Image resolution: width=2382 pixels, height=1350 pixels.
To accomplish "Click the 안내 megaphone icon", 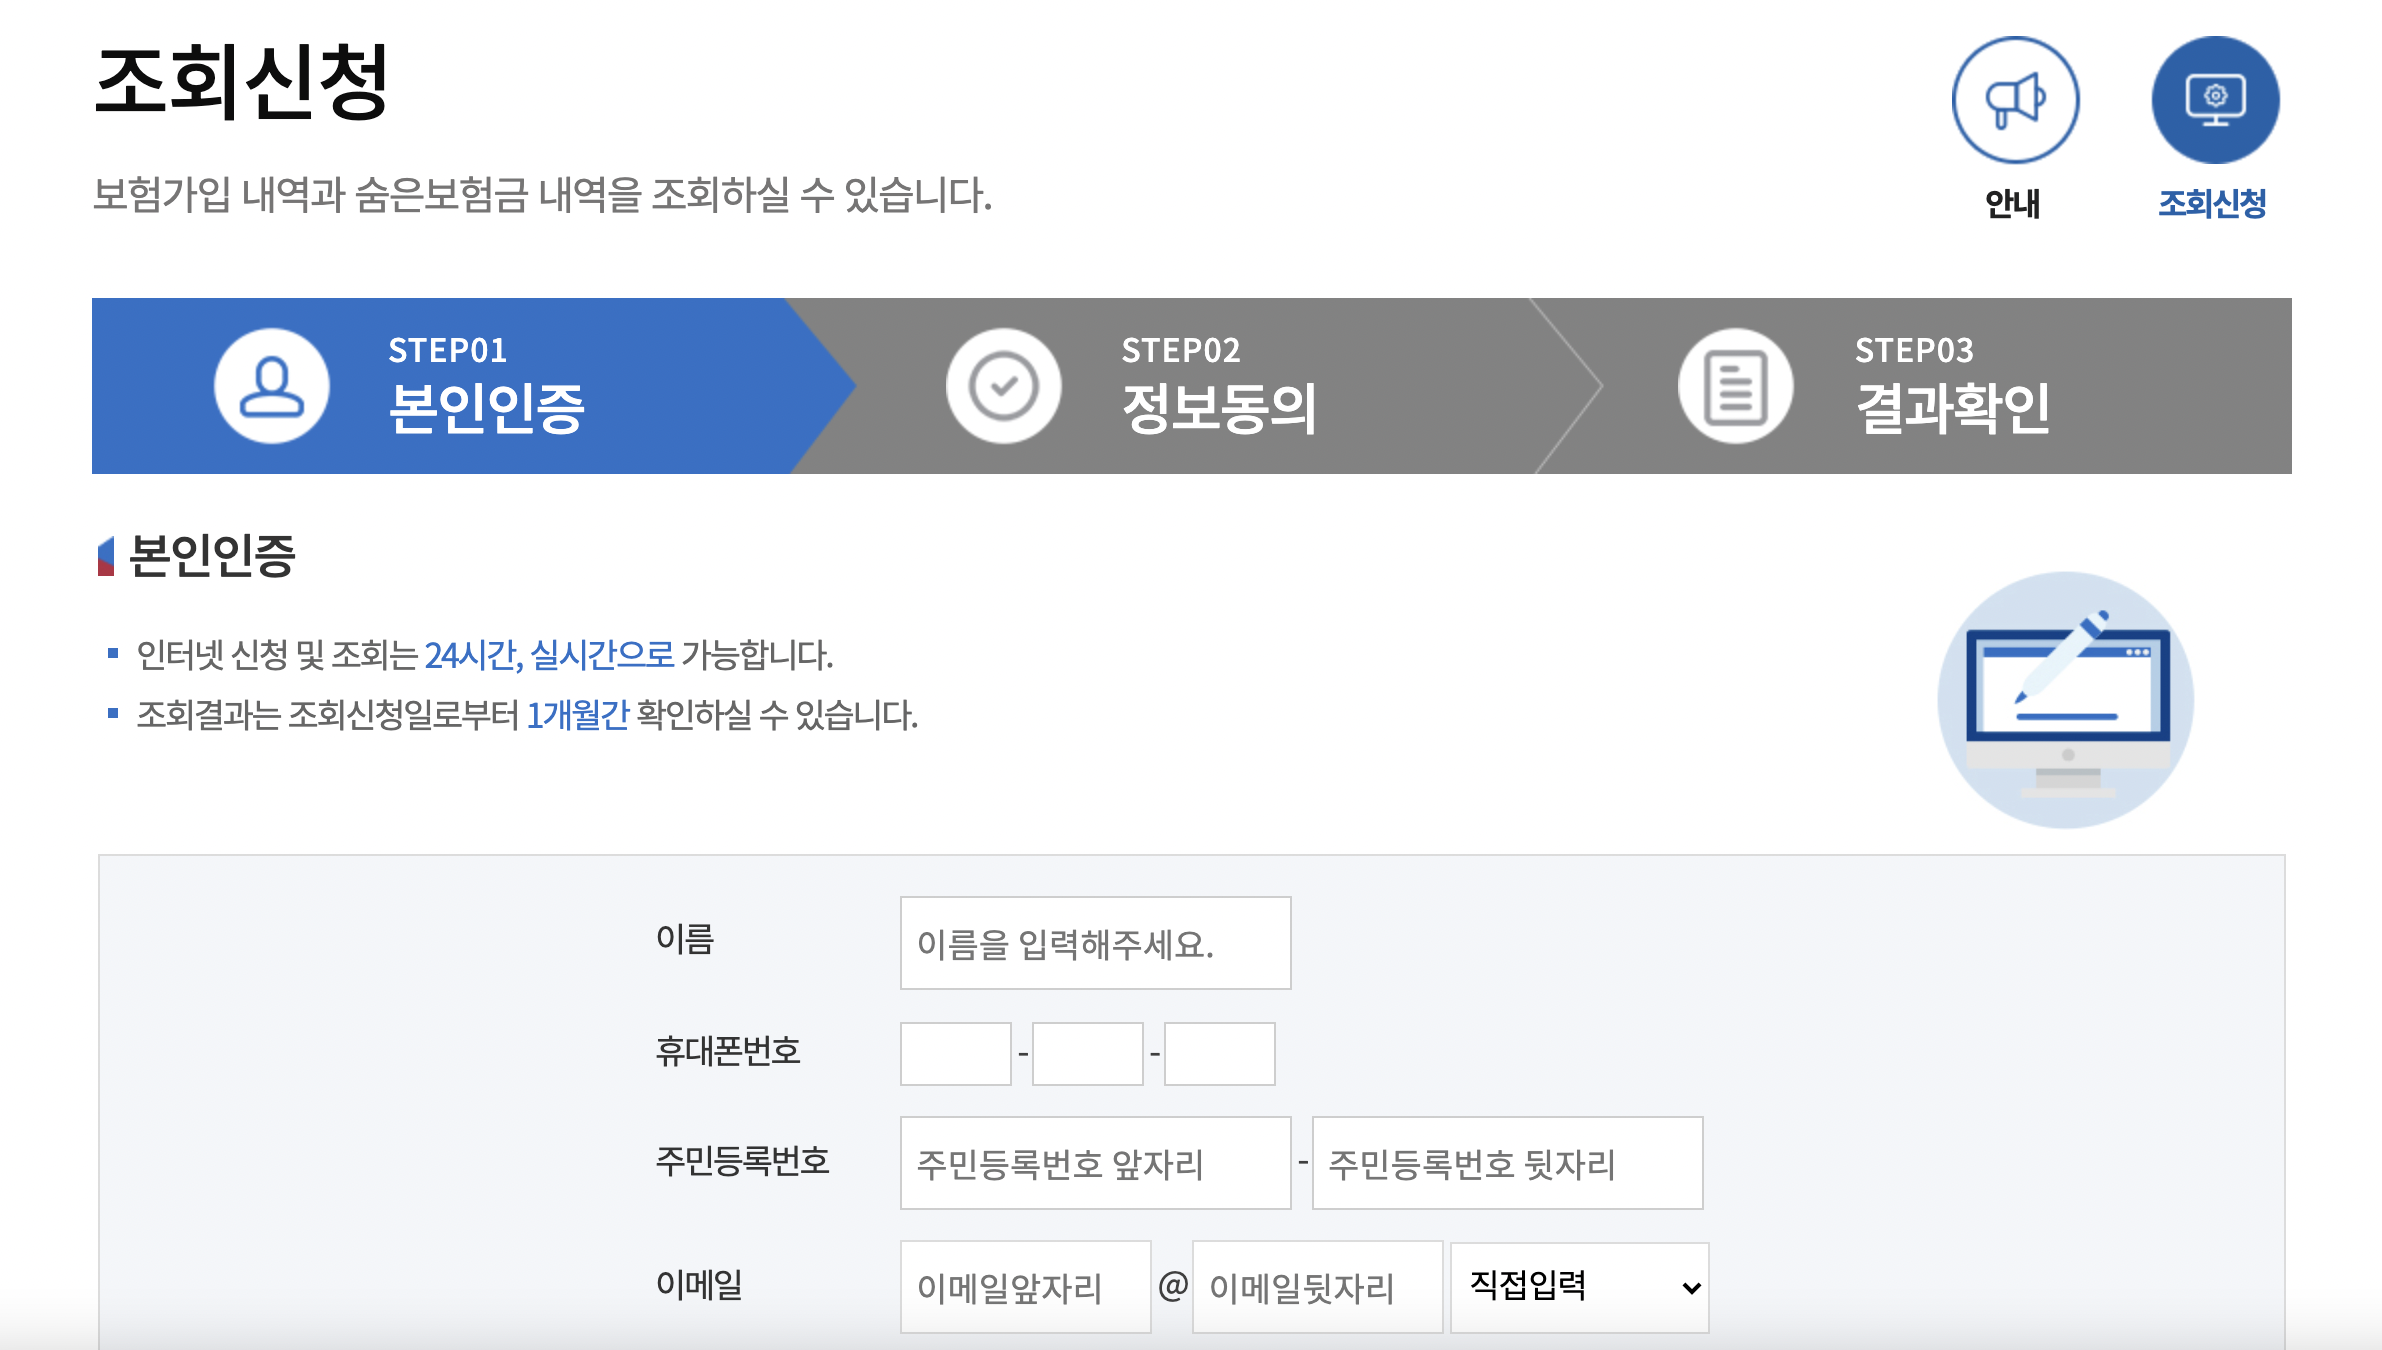I will click(x=2015, y=100).
